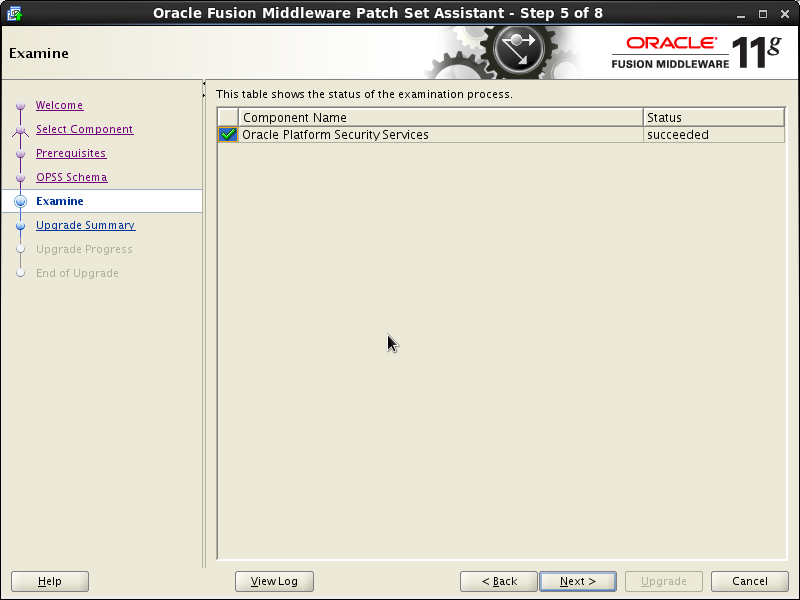Screen dimensions: 800x600
Task: Open the Prerequisites step link
Action: pos(71,153)
